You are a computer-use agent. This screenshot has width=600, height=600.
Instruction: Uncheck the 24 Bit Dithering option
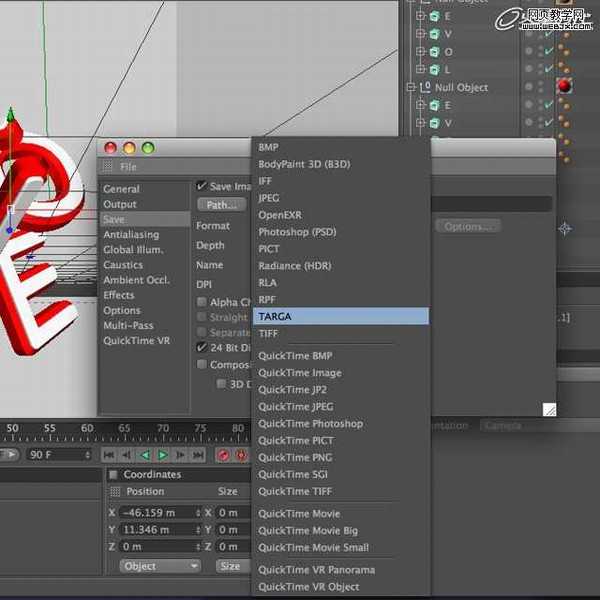click(202, 347)
